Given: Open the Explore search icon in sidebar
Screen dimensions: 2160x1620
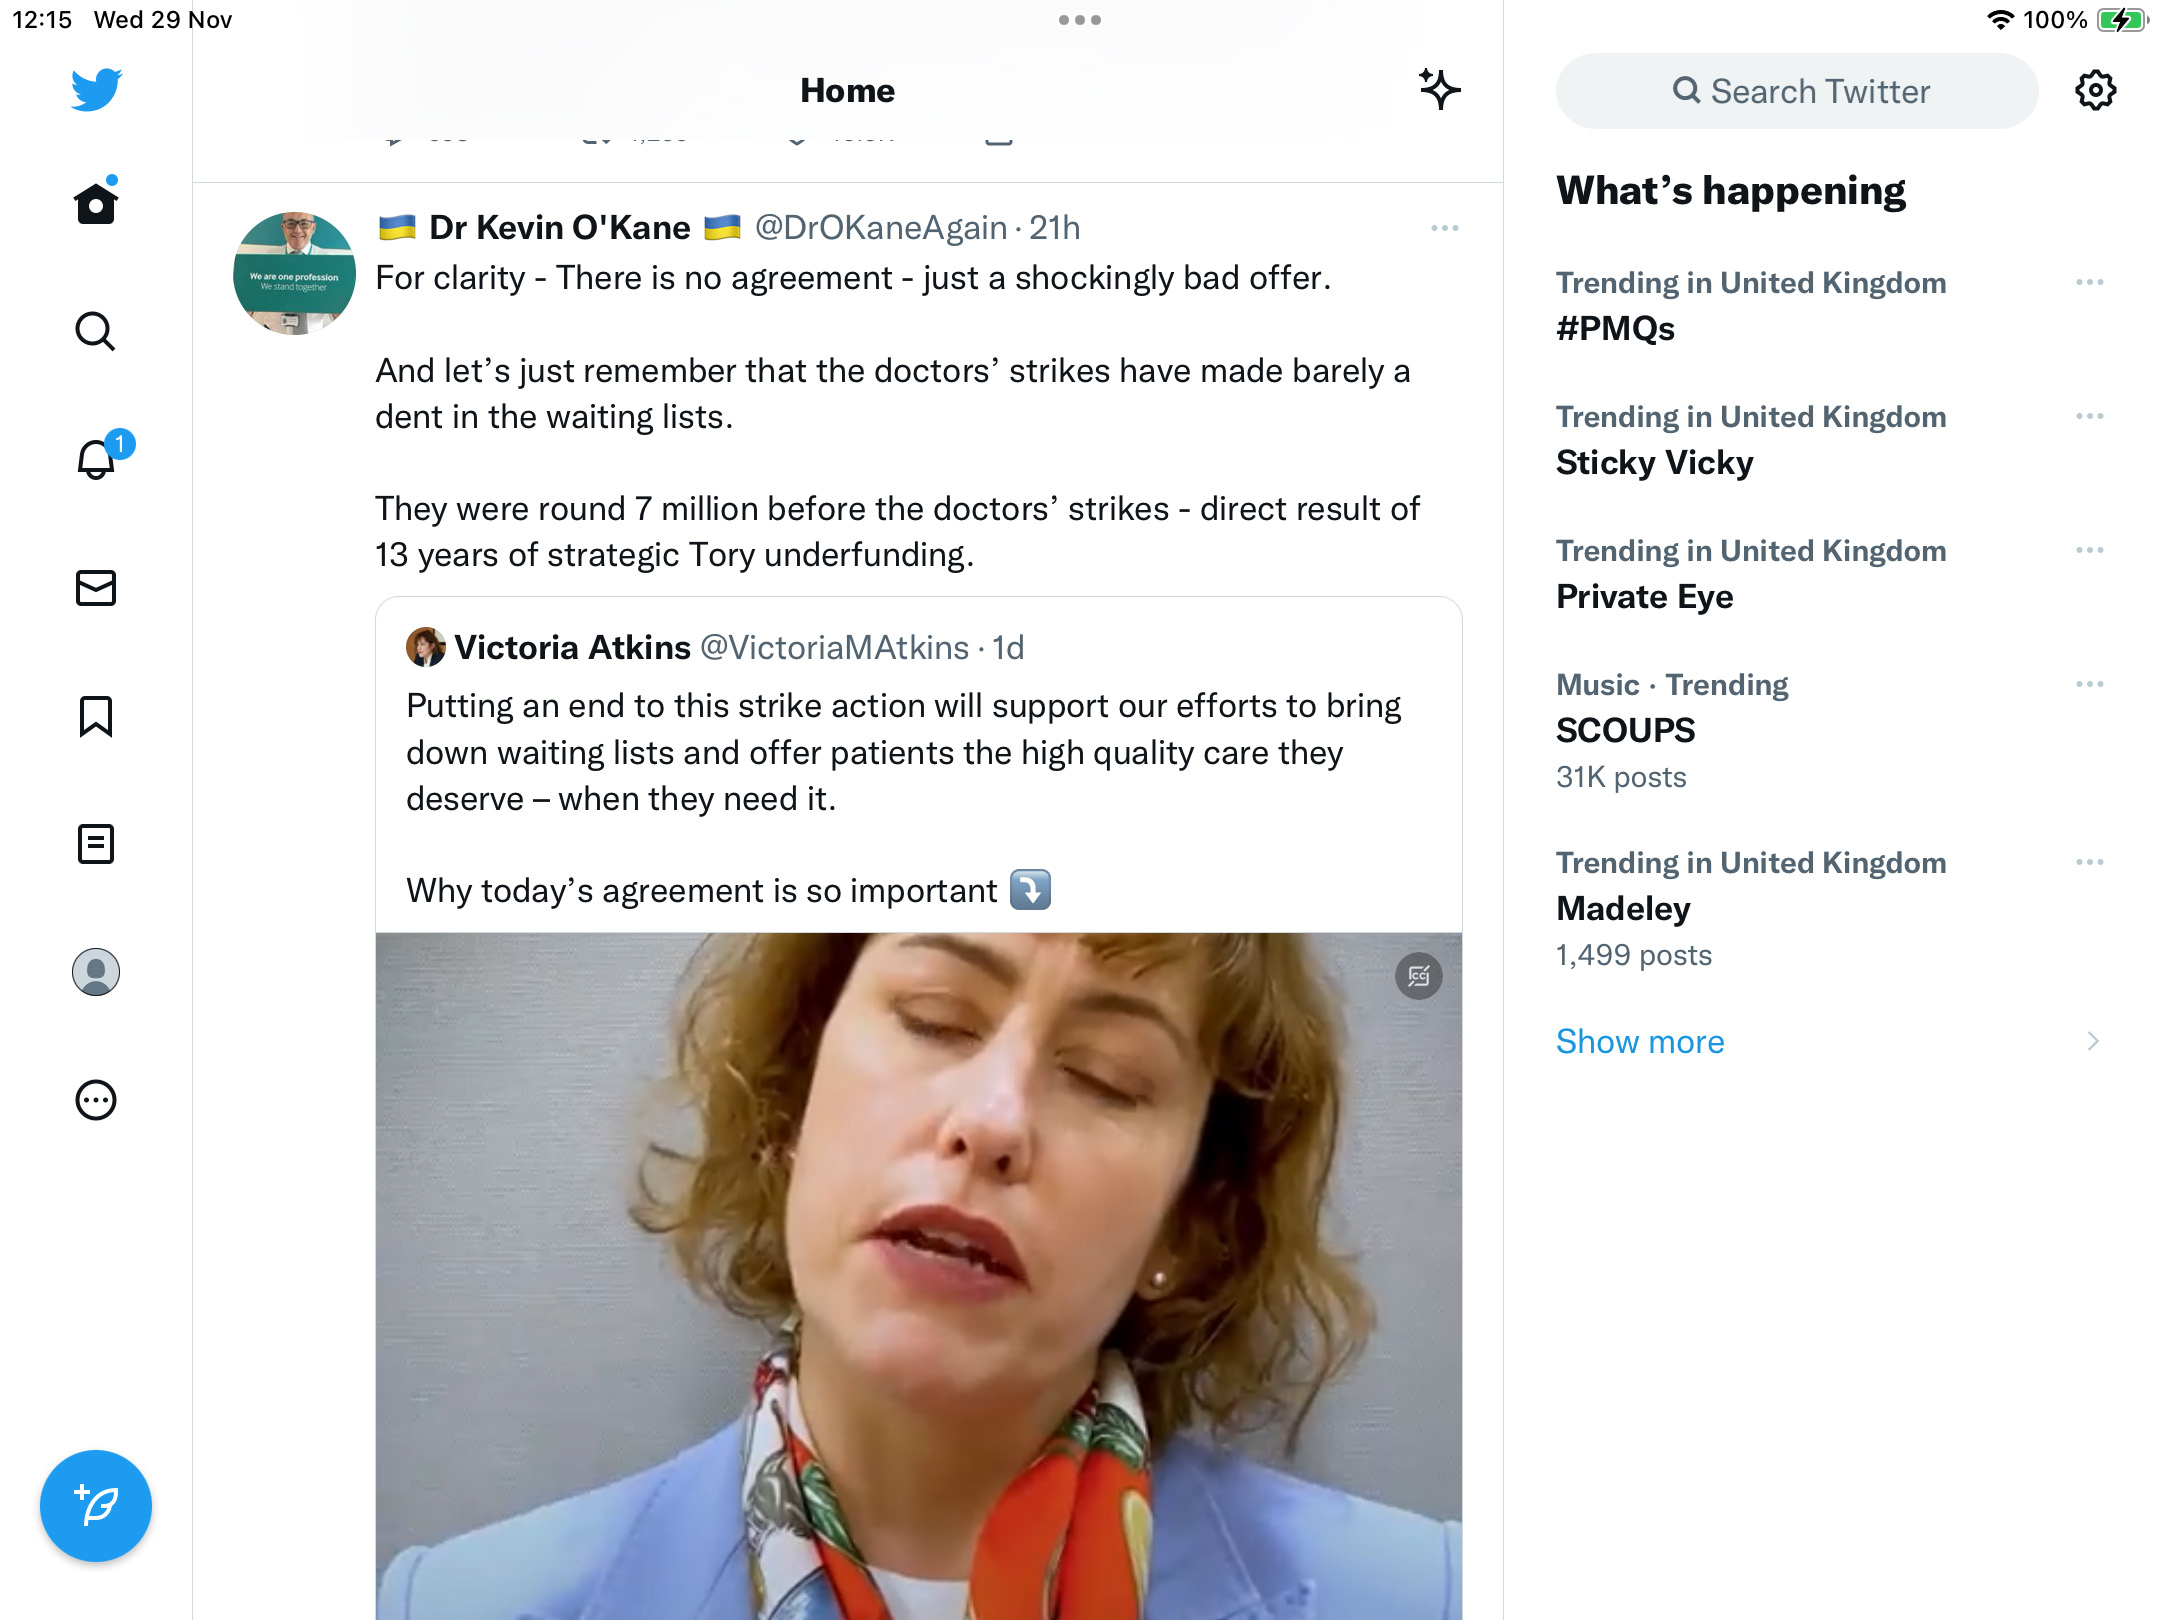Looking at the screenshot, I should (x=96, y=331).
